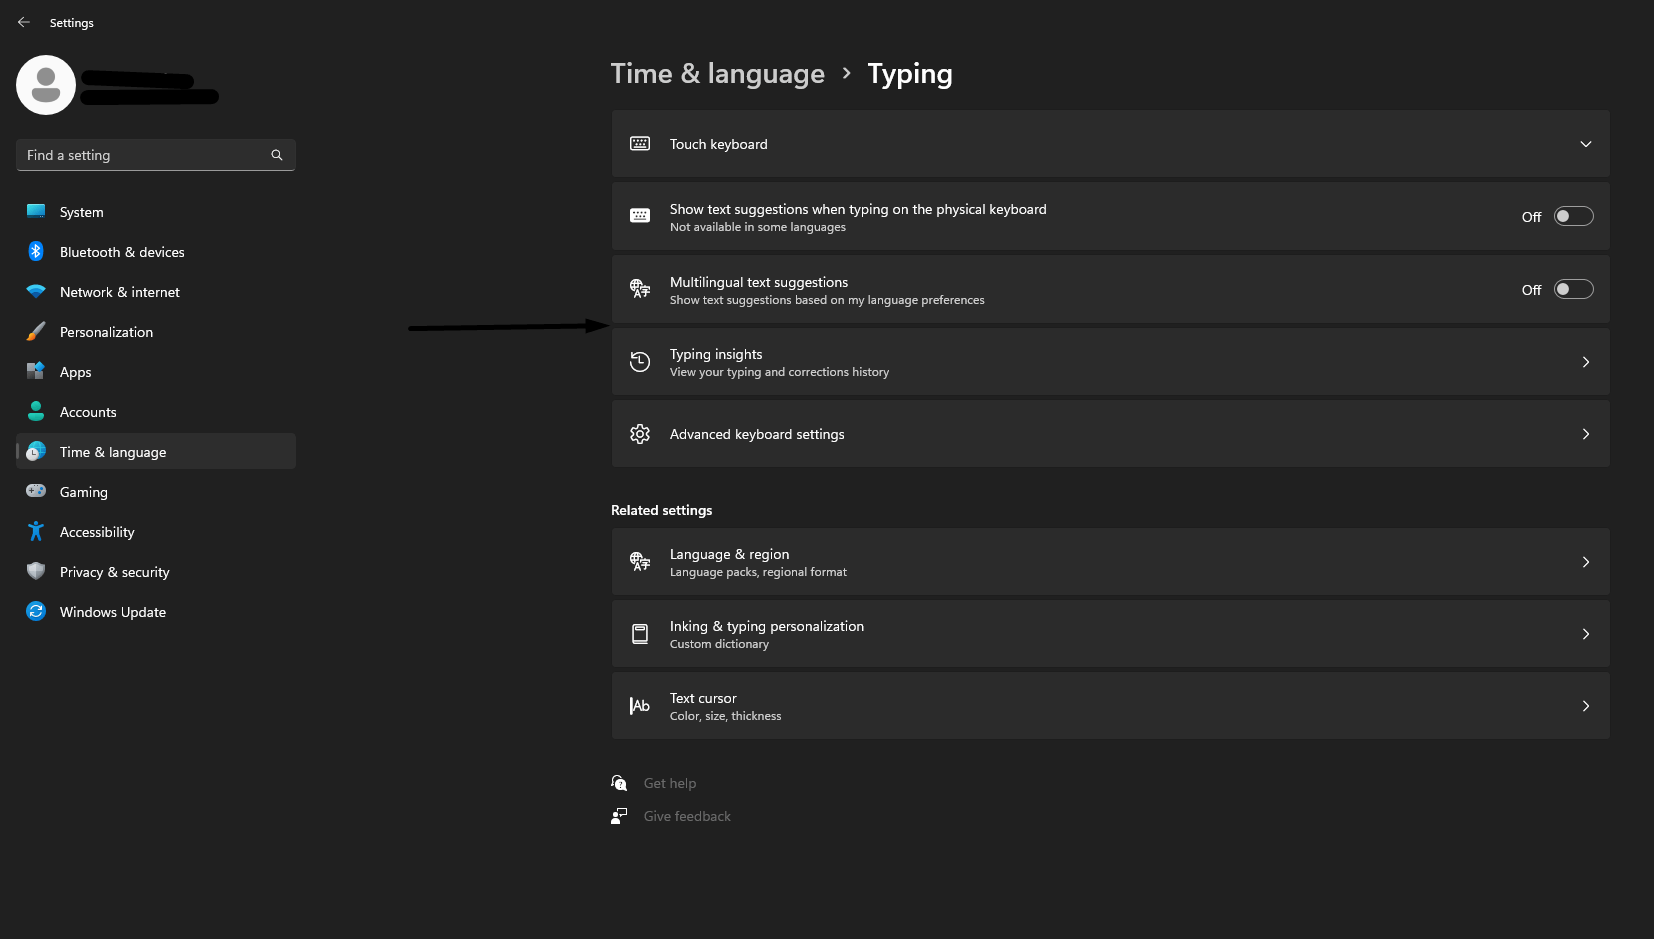Open Language & region using its chevron

coord(1585,562)
